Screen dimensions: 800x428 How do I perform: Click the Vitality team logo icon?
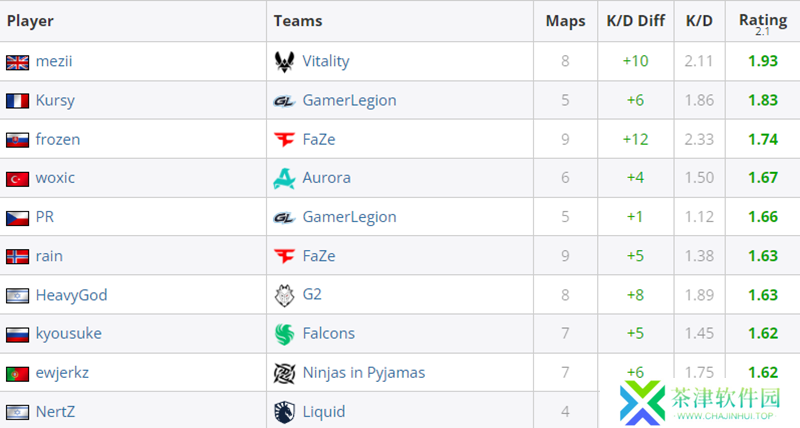point(284,62)
